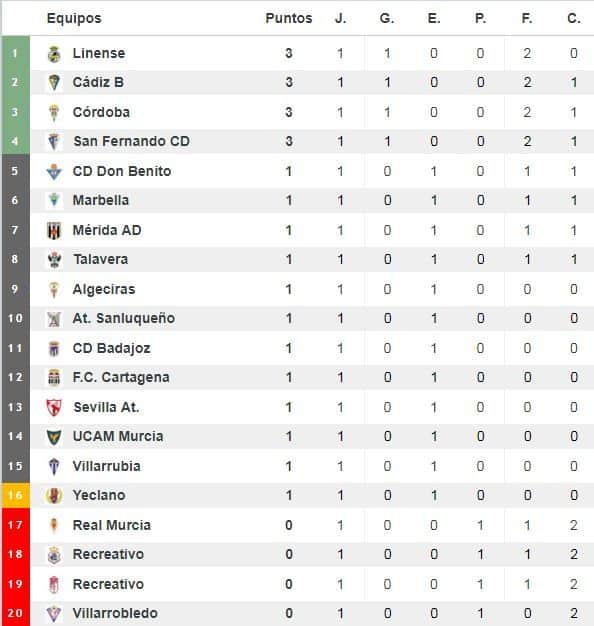Click the Villarrobledo crest icon
594x626 pixels.
click(54, 614)
